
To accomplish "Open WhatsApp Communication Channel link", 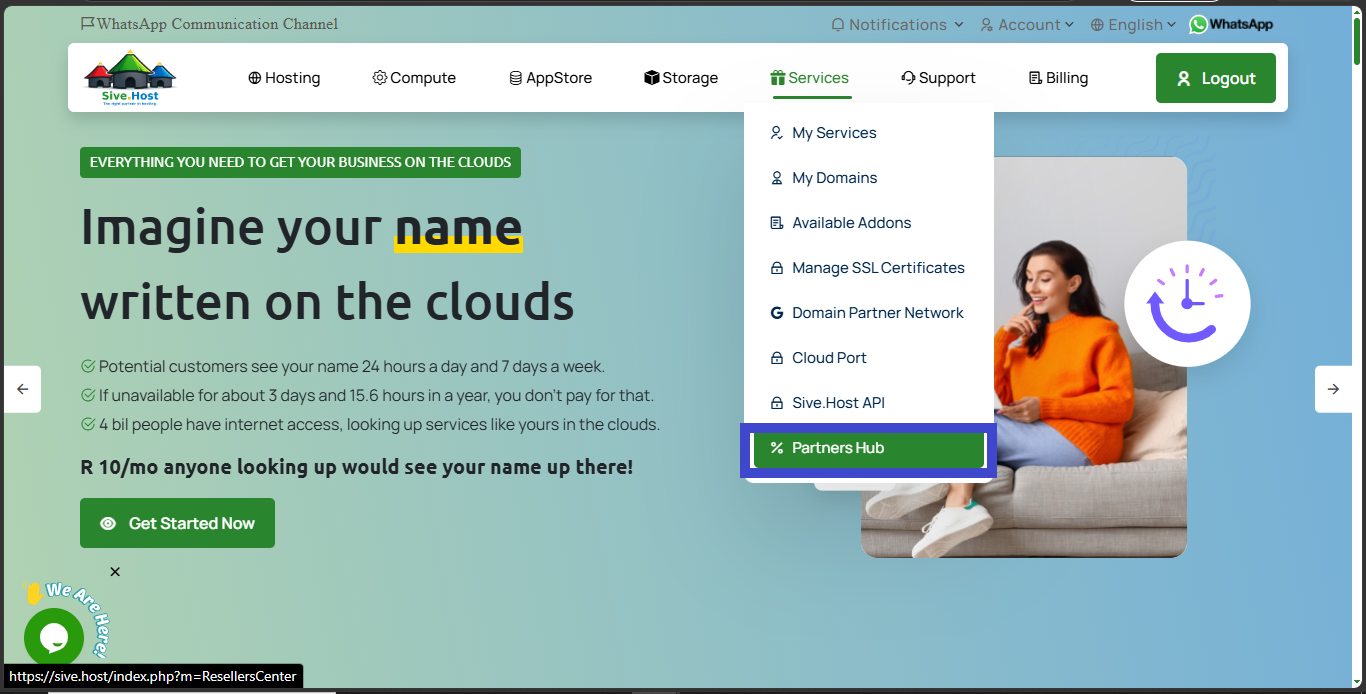I will (x=209, y=24).
